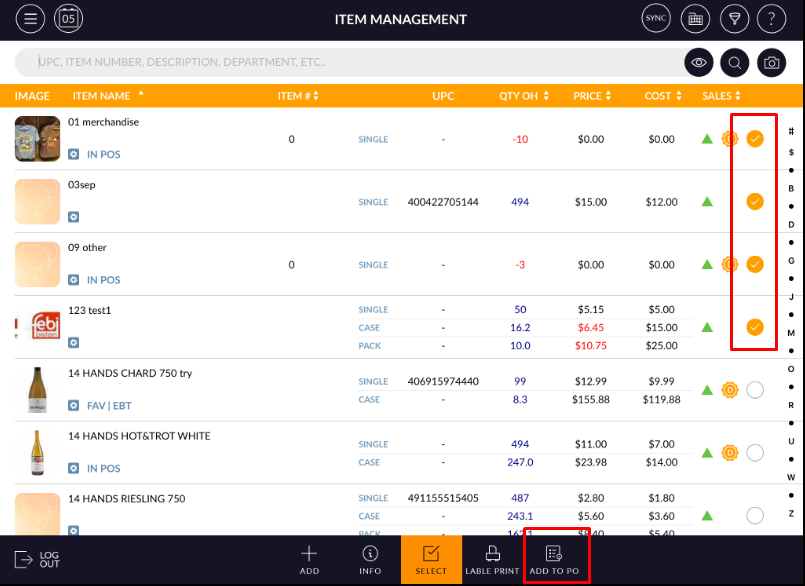Image resolution: width=805 pixels, height=586 pixels.
Task: Click the ADD button in bottom bar
Action: click(x=309, y=560)
